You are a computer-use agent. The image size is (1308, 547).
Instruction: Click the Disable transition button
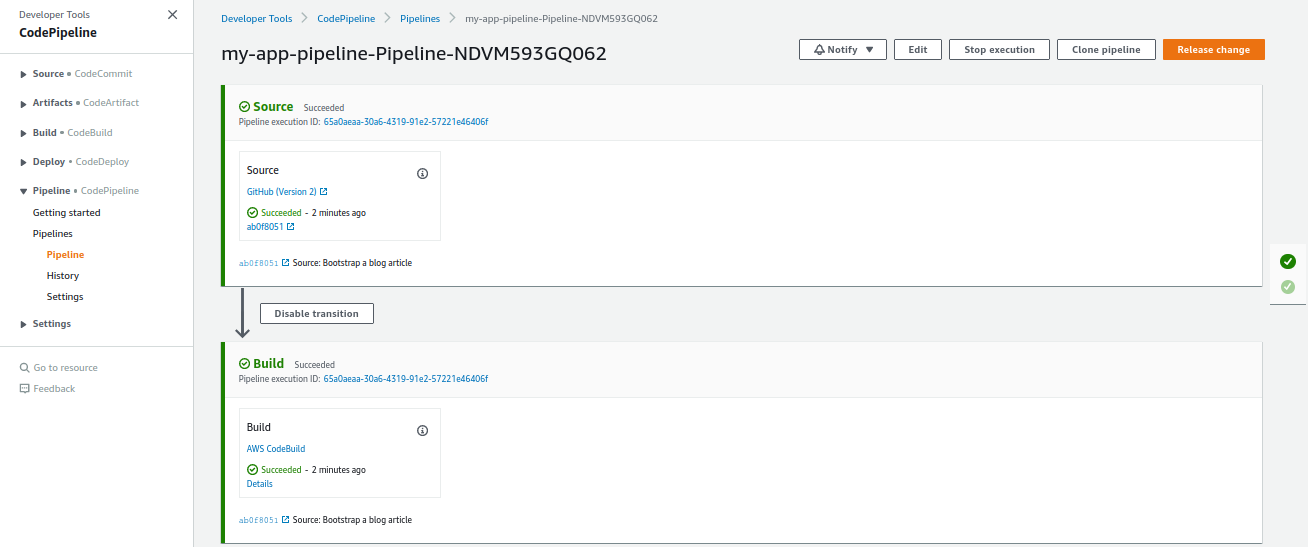[316, 314]
